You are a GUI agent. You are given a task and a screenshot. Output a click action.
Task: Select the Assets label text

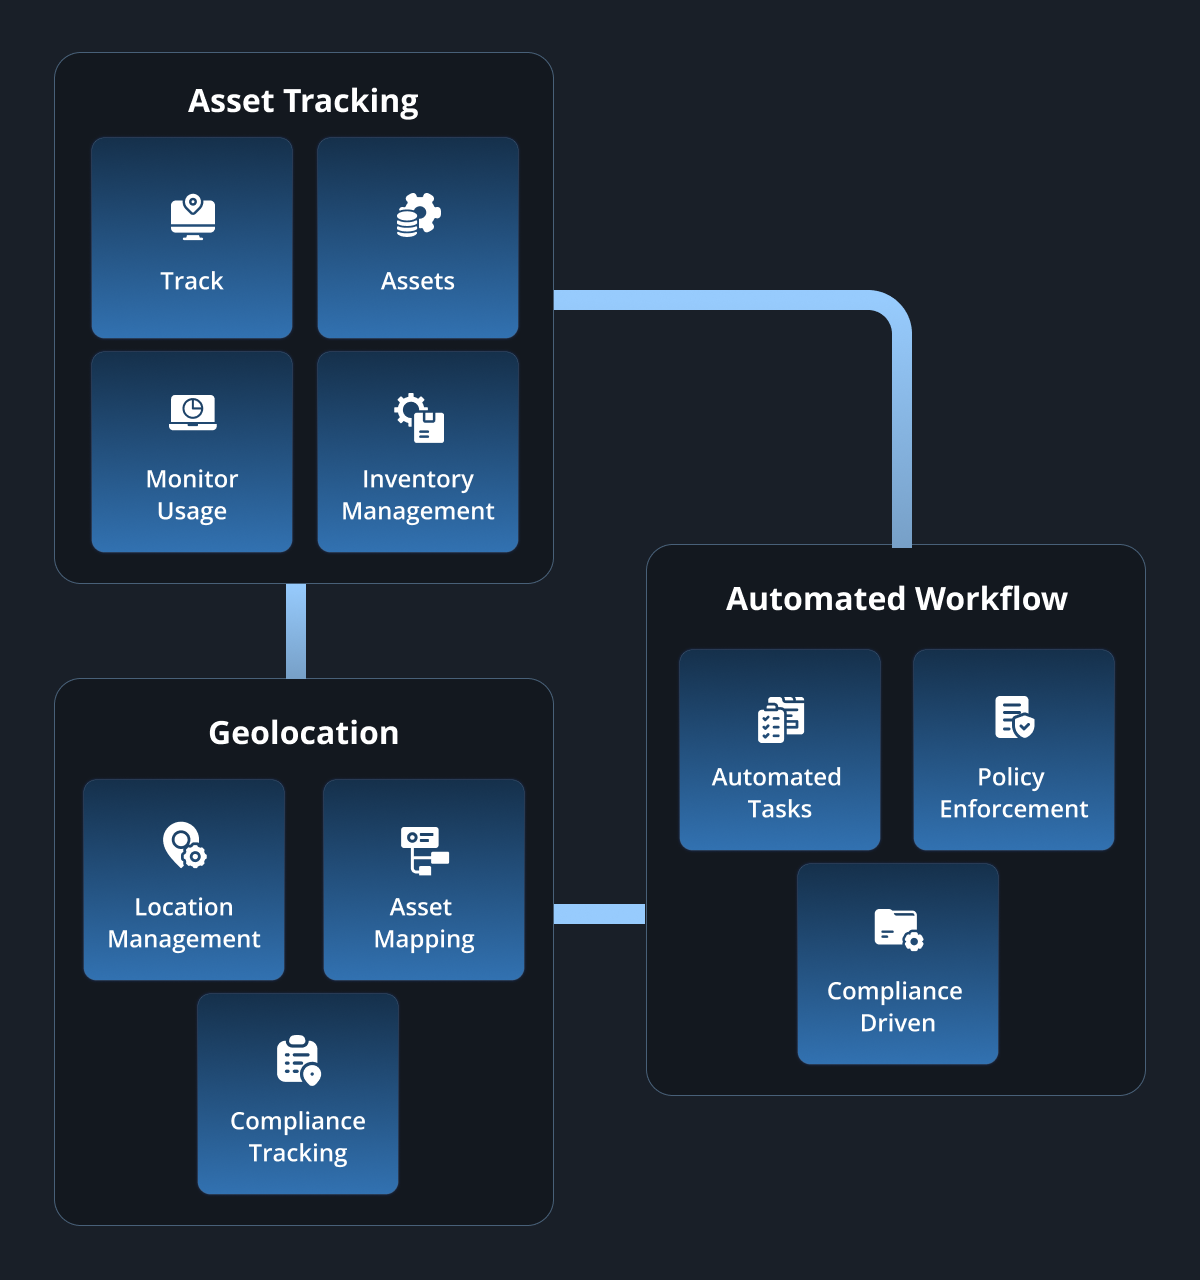418,281
